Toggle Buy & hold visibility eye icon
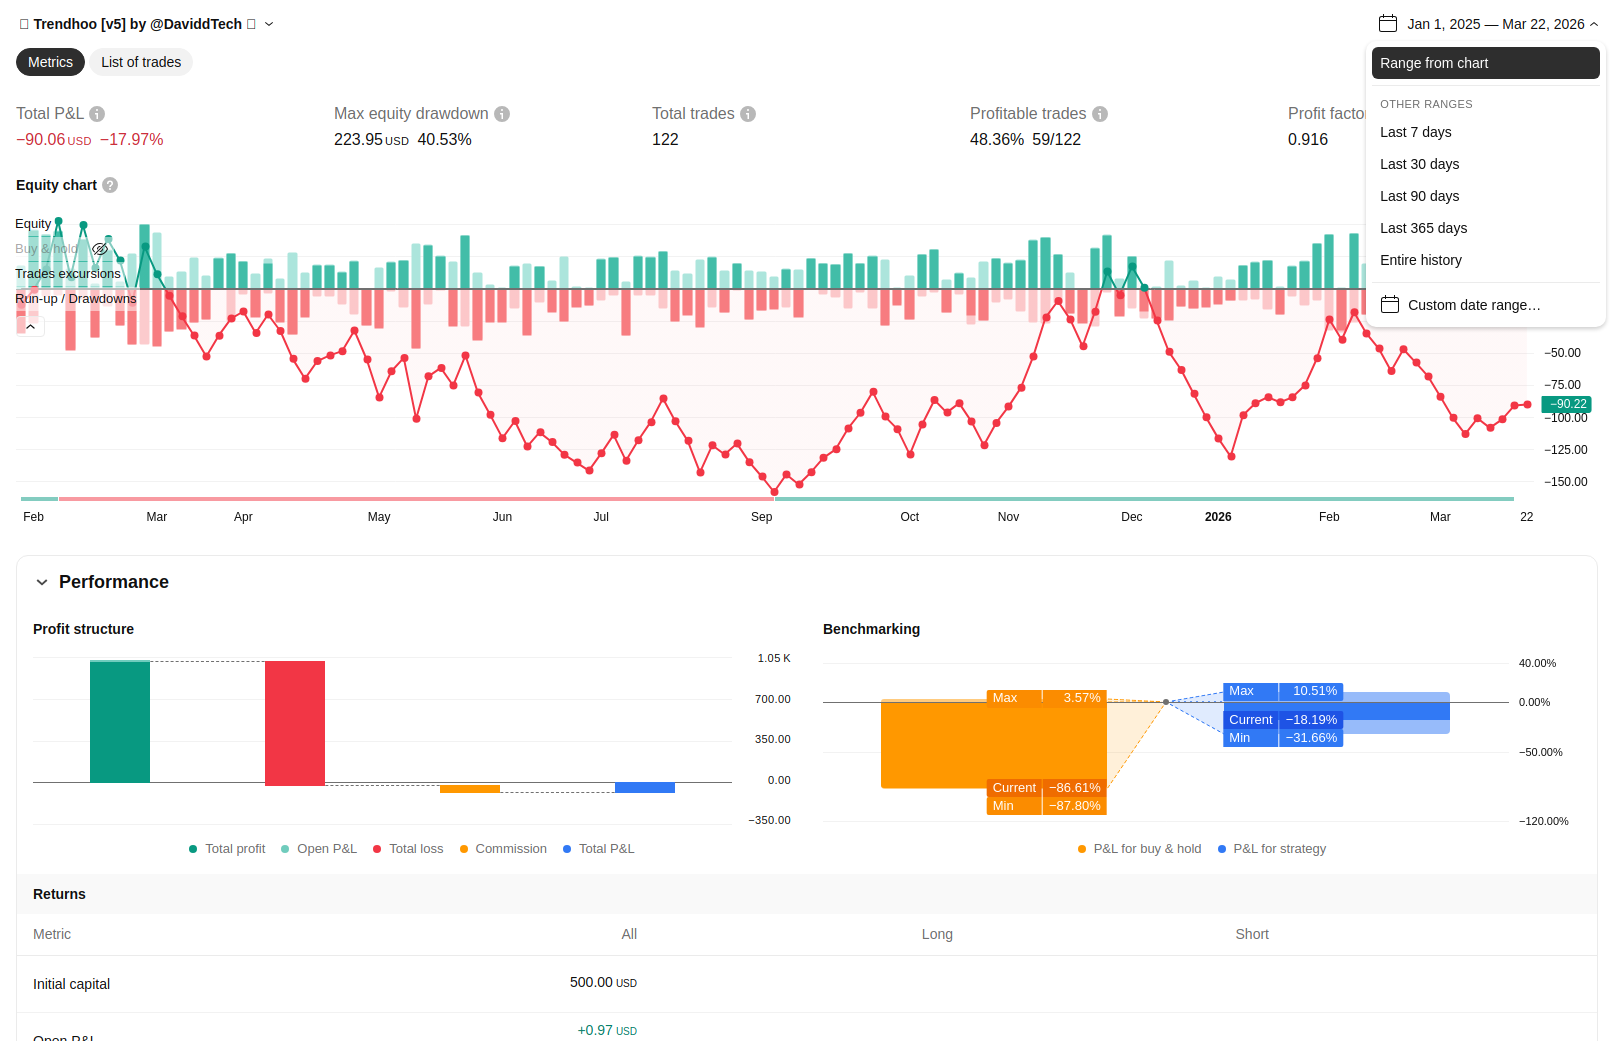1614x1041 pixels. click(x=100, y=249)
